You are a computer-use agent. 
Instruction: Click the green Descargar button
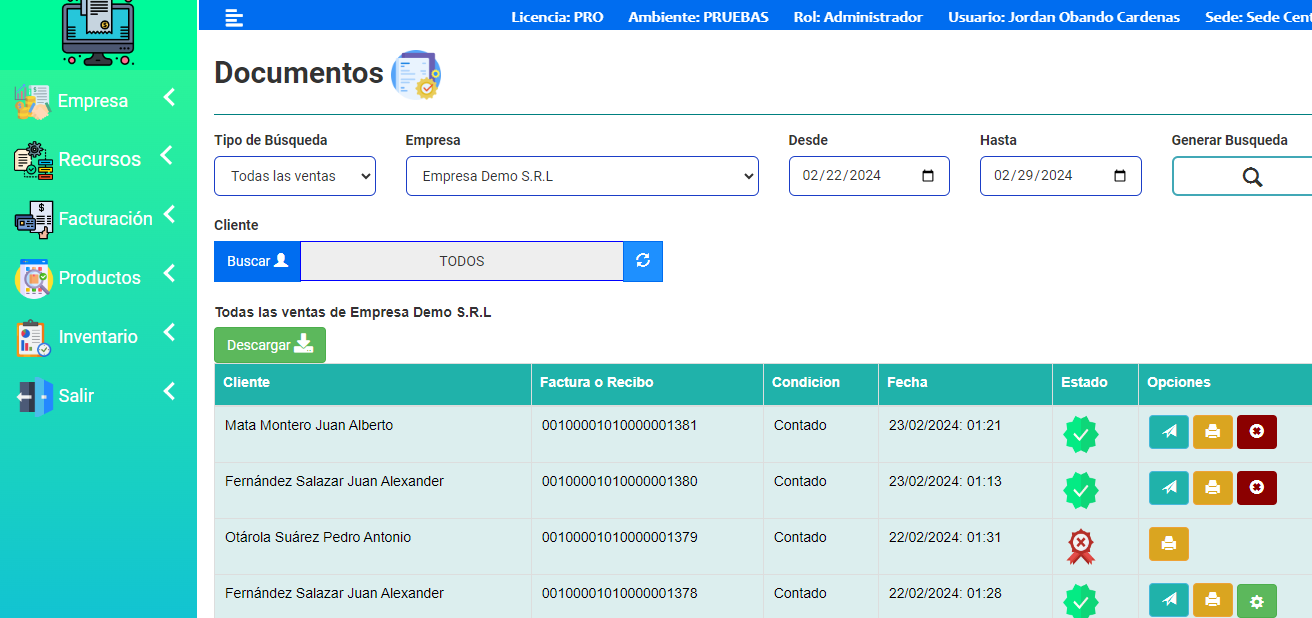[x=269, y=345]
